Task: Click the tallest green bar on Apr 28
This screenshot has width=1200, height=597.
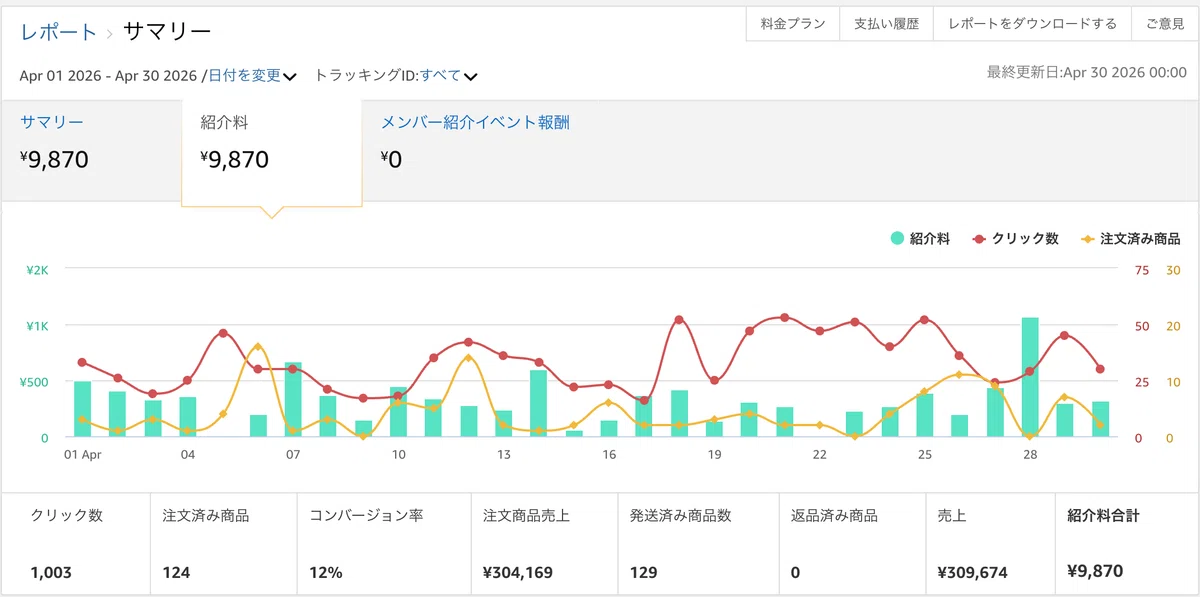Action: point(1030,377)
